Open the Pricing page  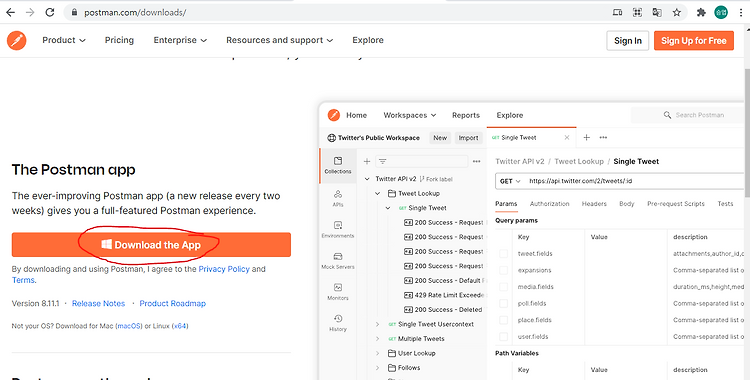pos(120,40)
